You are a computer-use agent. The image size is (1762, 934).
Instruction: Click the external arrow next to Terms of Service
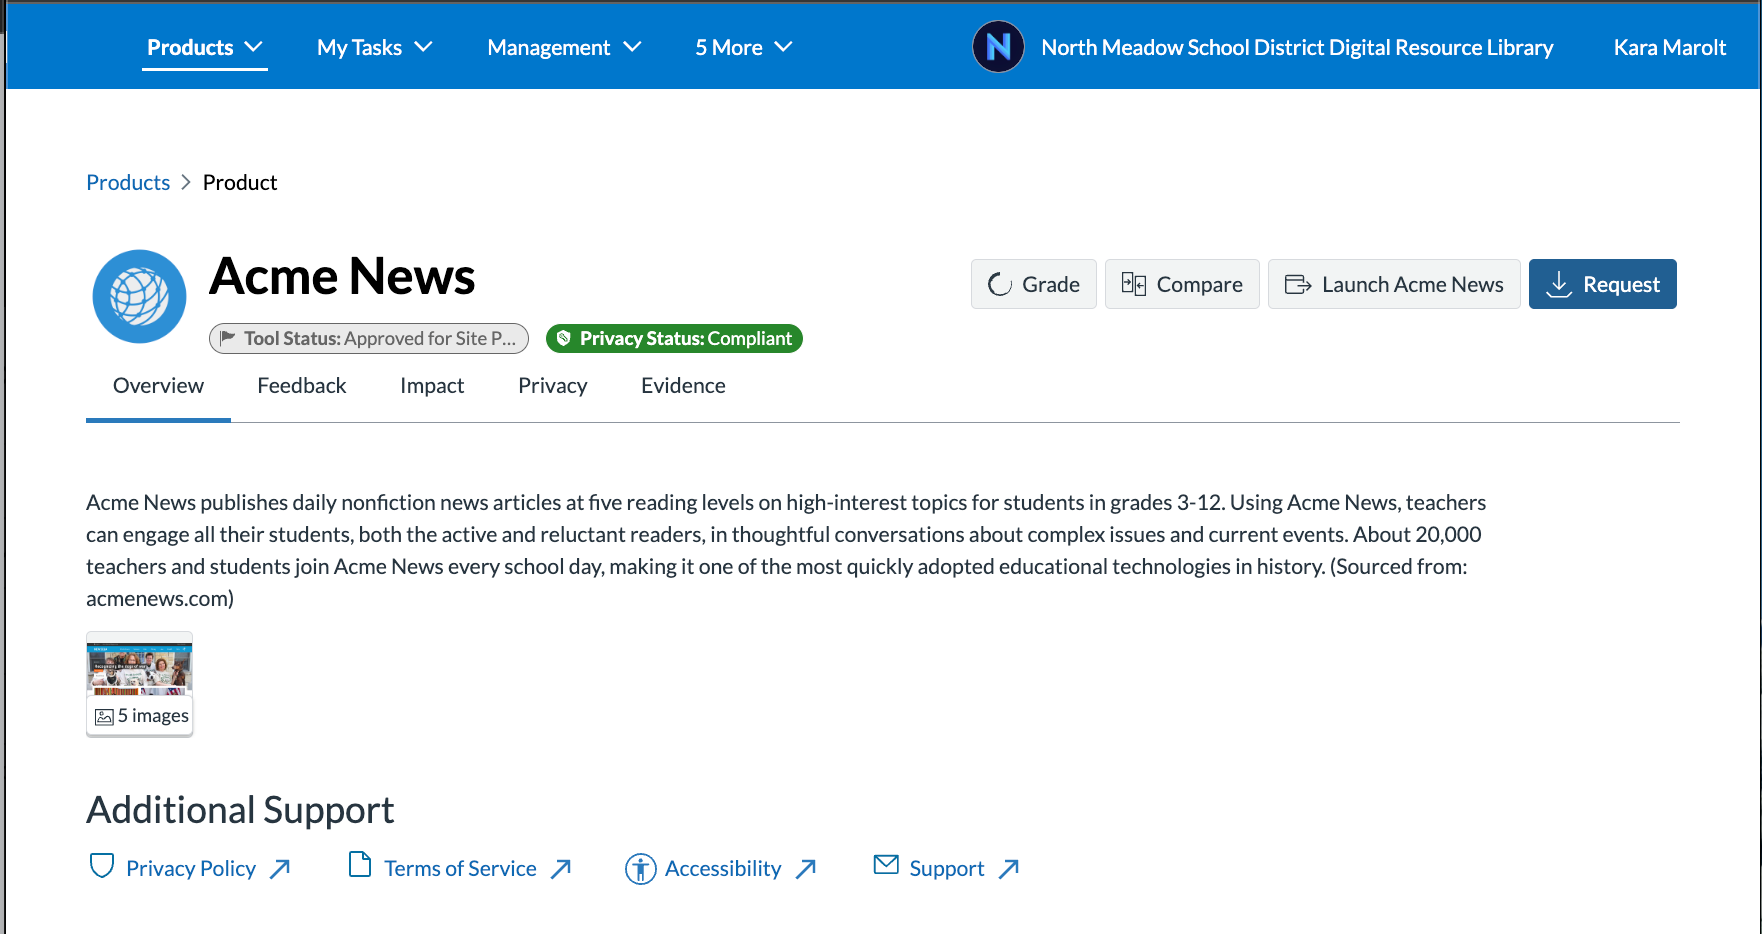tap(561, 869)
